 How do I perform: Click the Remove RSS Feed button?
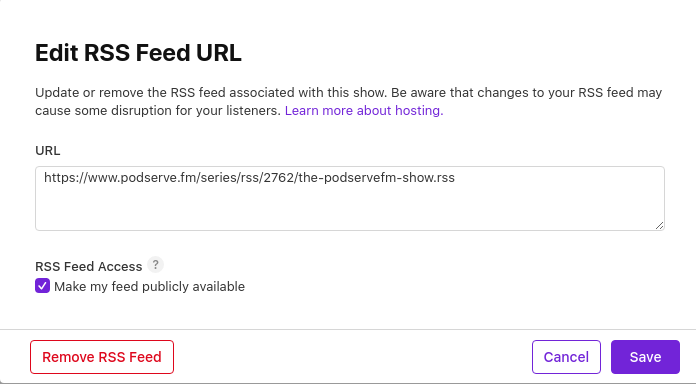tap(102, 357)
